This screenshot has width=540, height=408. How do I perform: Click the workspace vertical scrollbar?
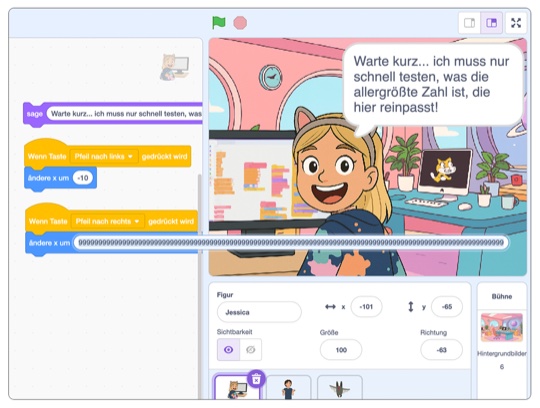(199, 286)
